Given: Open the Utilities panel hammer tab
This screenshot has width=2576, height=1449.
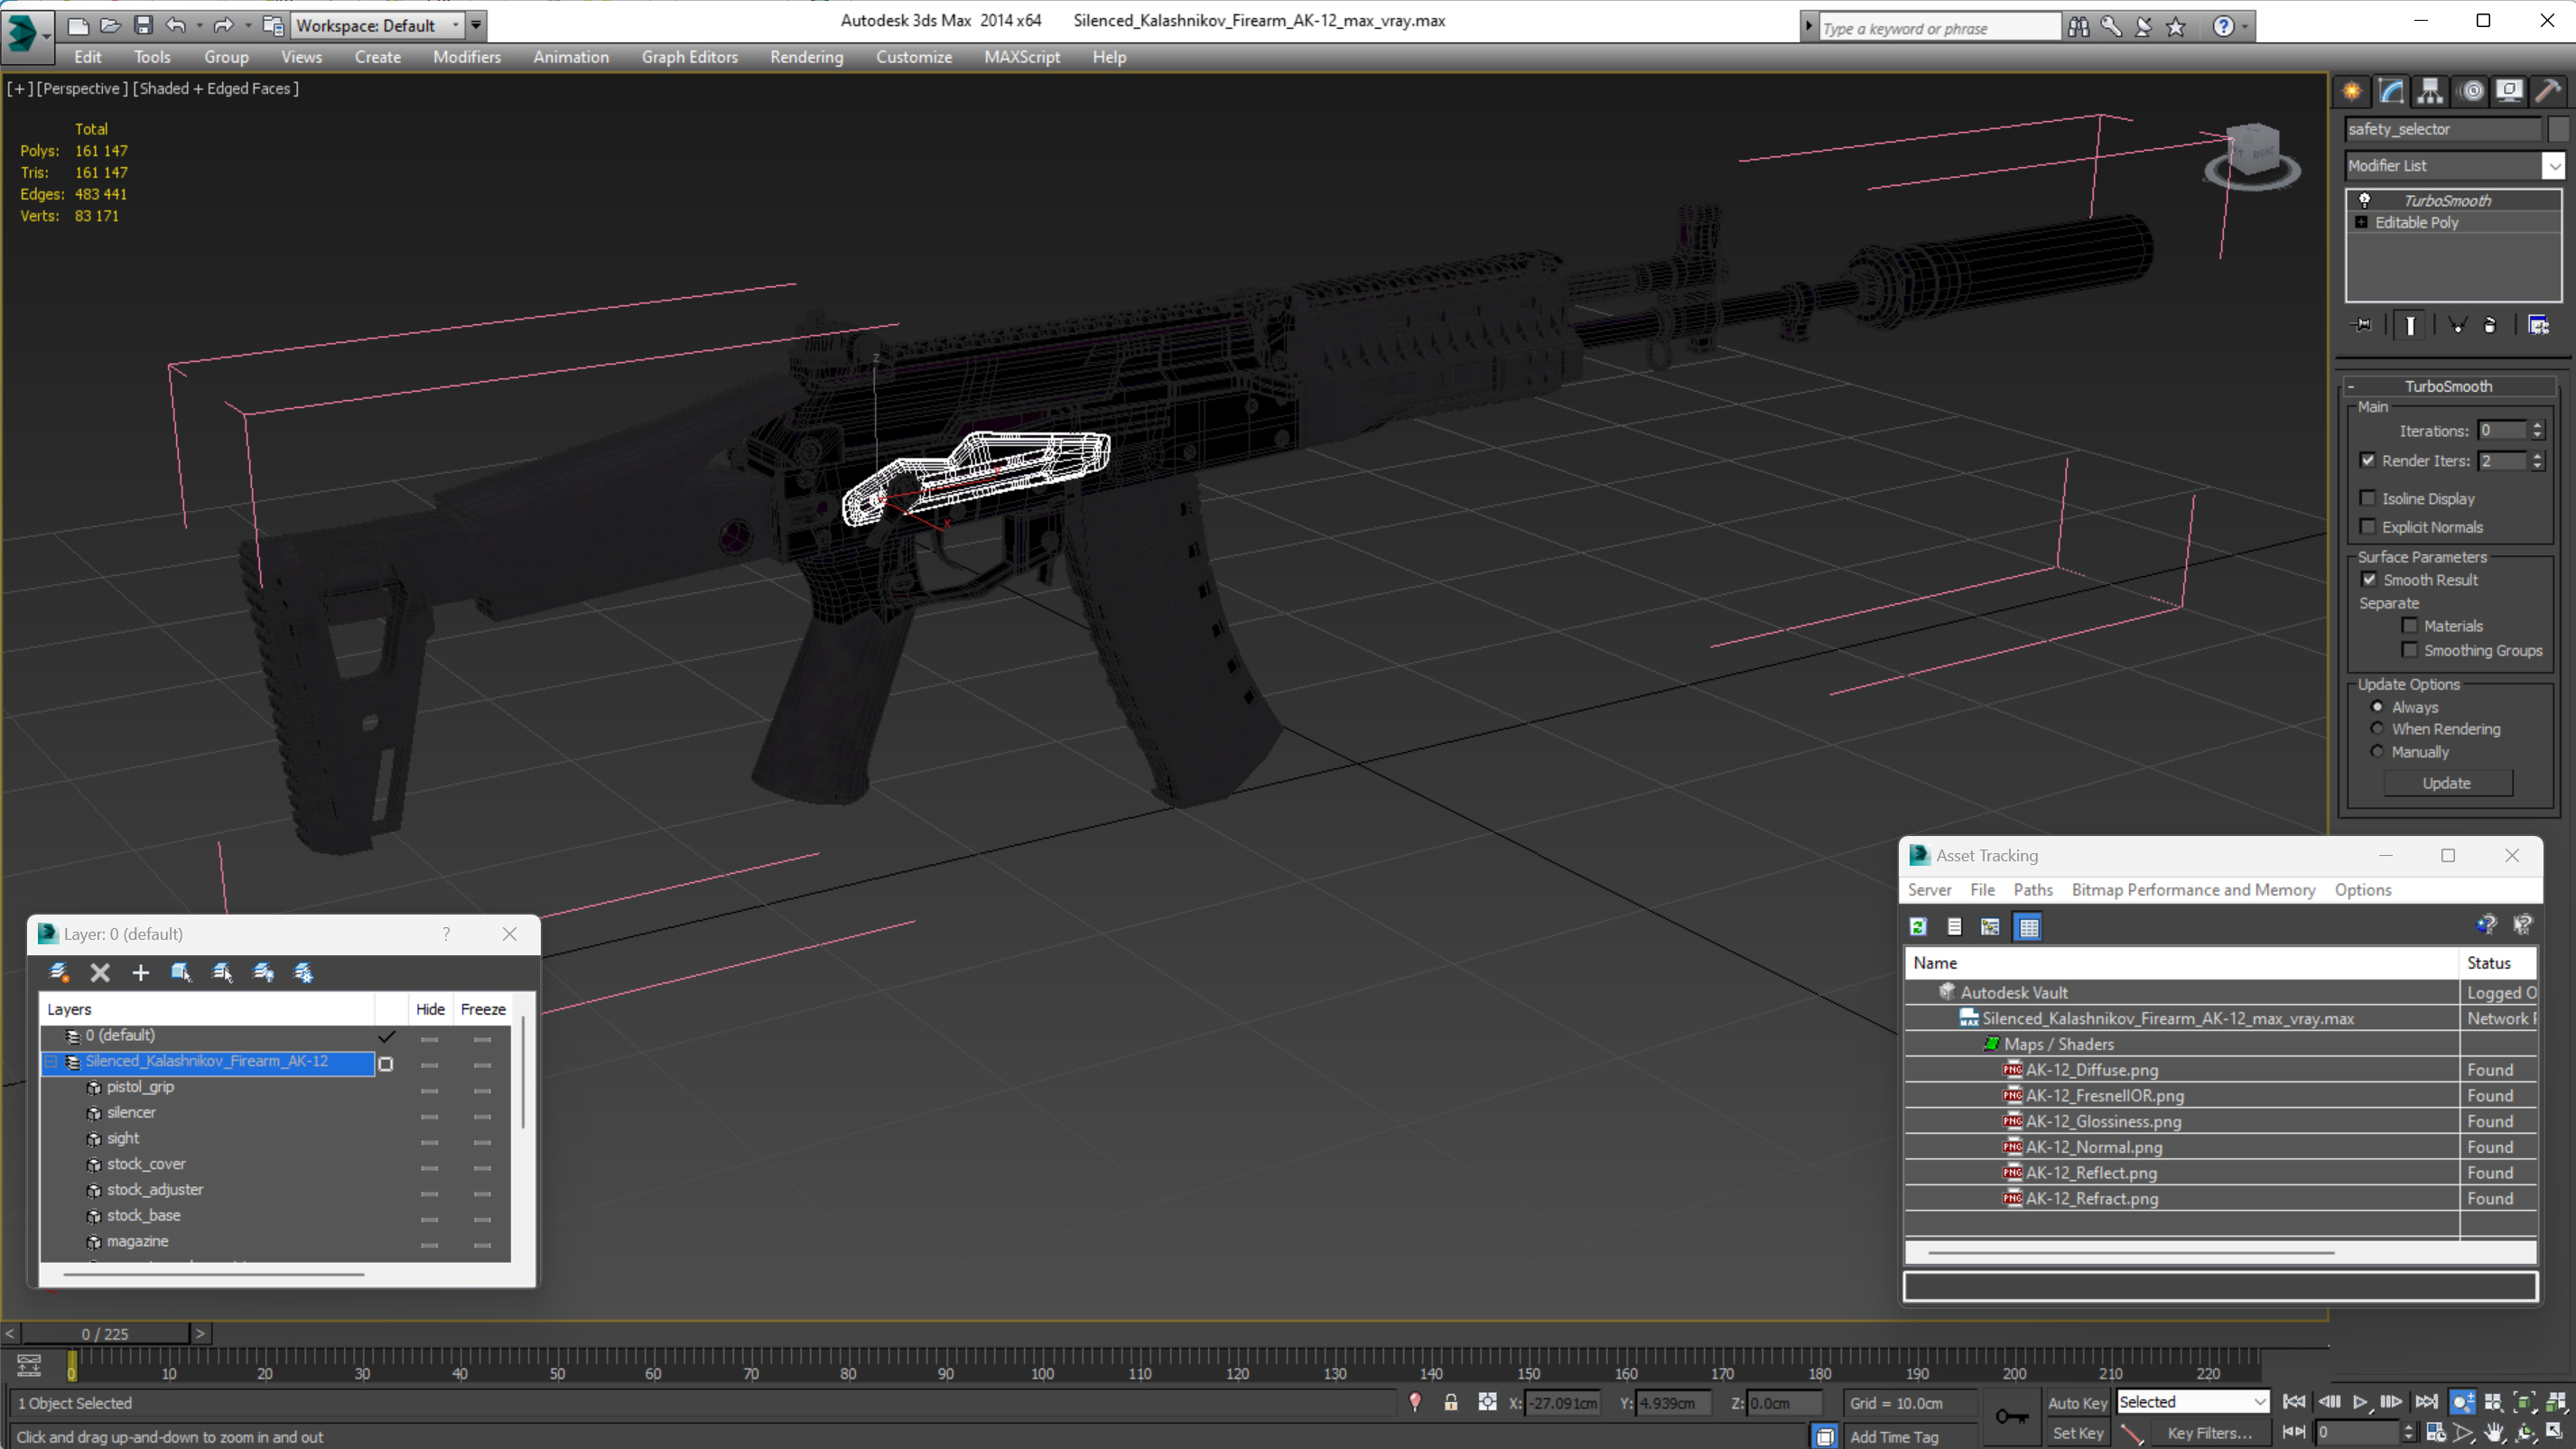Looking at the screenshot, I should pyautogui.click(x=2548, y=92).
